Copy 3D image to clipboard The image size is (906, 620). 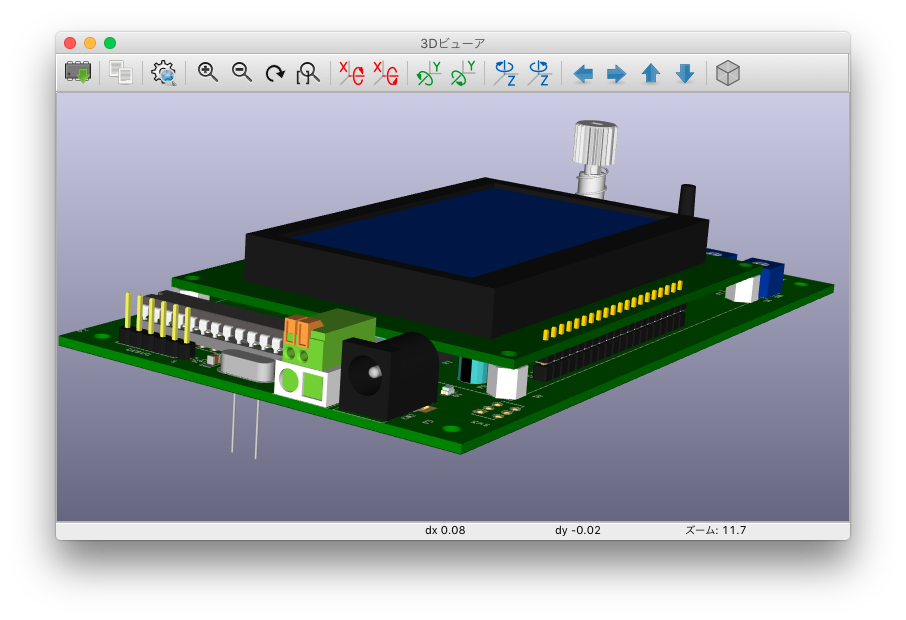pos(121,73)
